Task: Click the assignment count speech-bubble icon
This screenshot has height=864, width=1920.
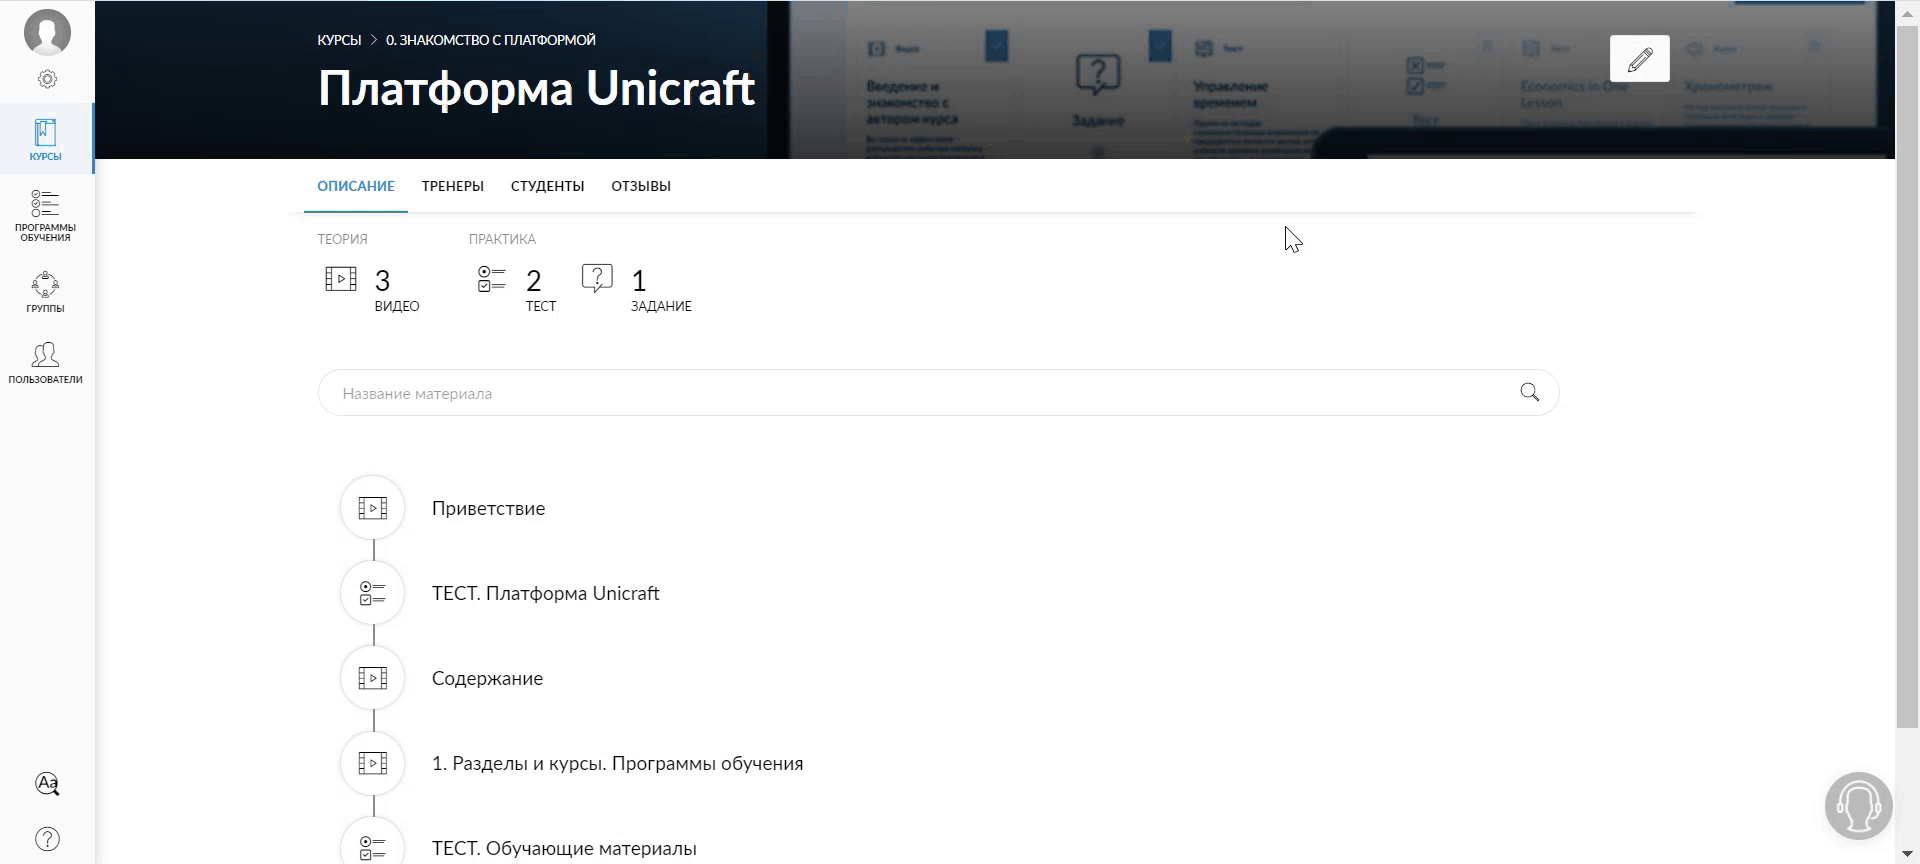Action: point(597,278)
